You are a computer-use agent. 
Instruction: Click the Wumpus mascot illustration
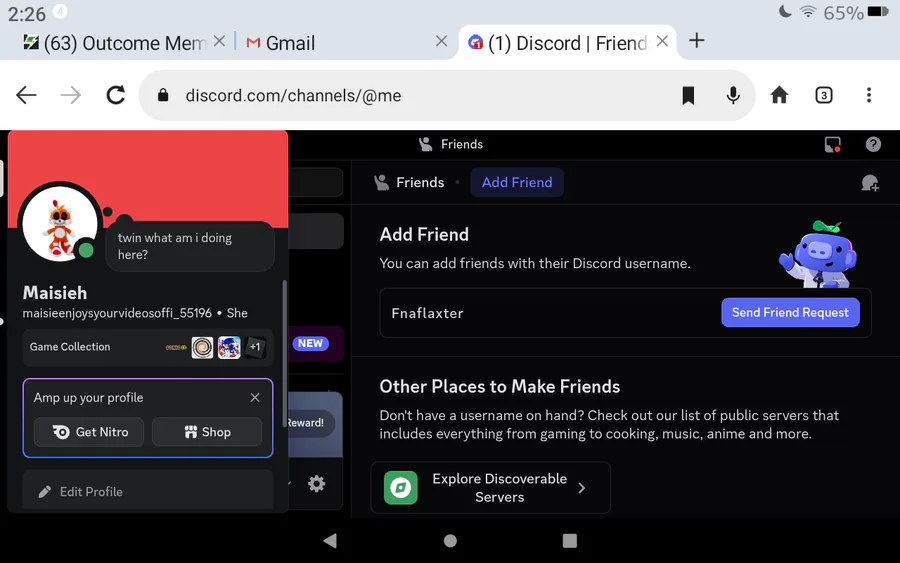click(817, 254)
